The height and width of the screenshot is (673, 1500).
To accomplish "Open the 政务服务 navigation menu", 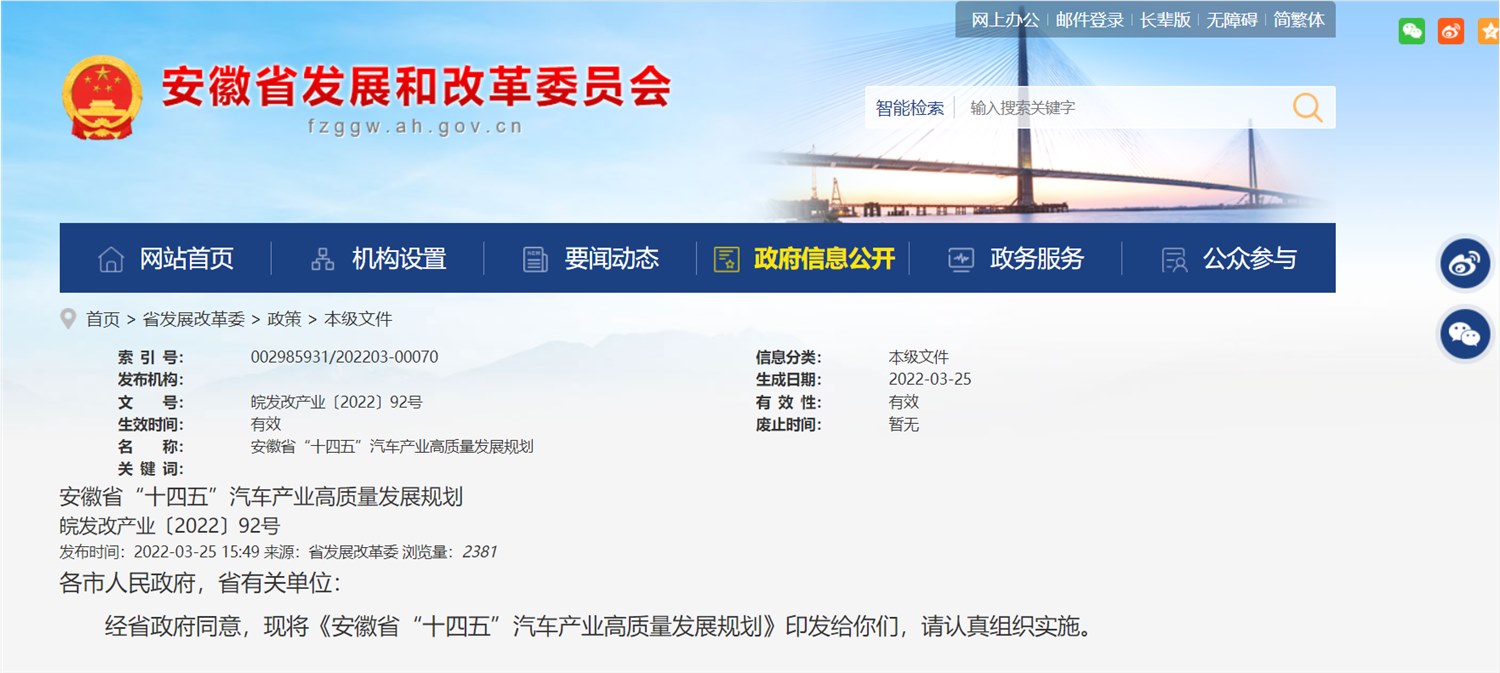I will pos(1035,258).
